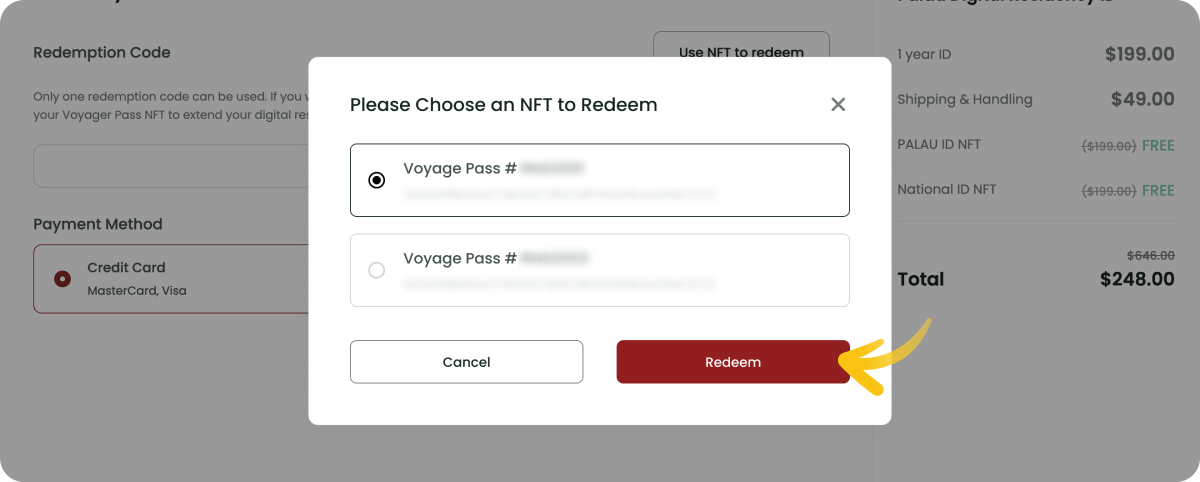Click the PALAU ID NFT FREE label
The image size is (1200, 482).
click(x=1158, y=145)
